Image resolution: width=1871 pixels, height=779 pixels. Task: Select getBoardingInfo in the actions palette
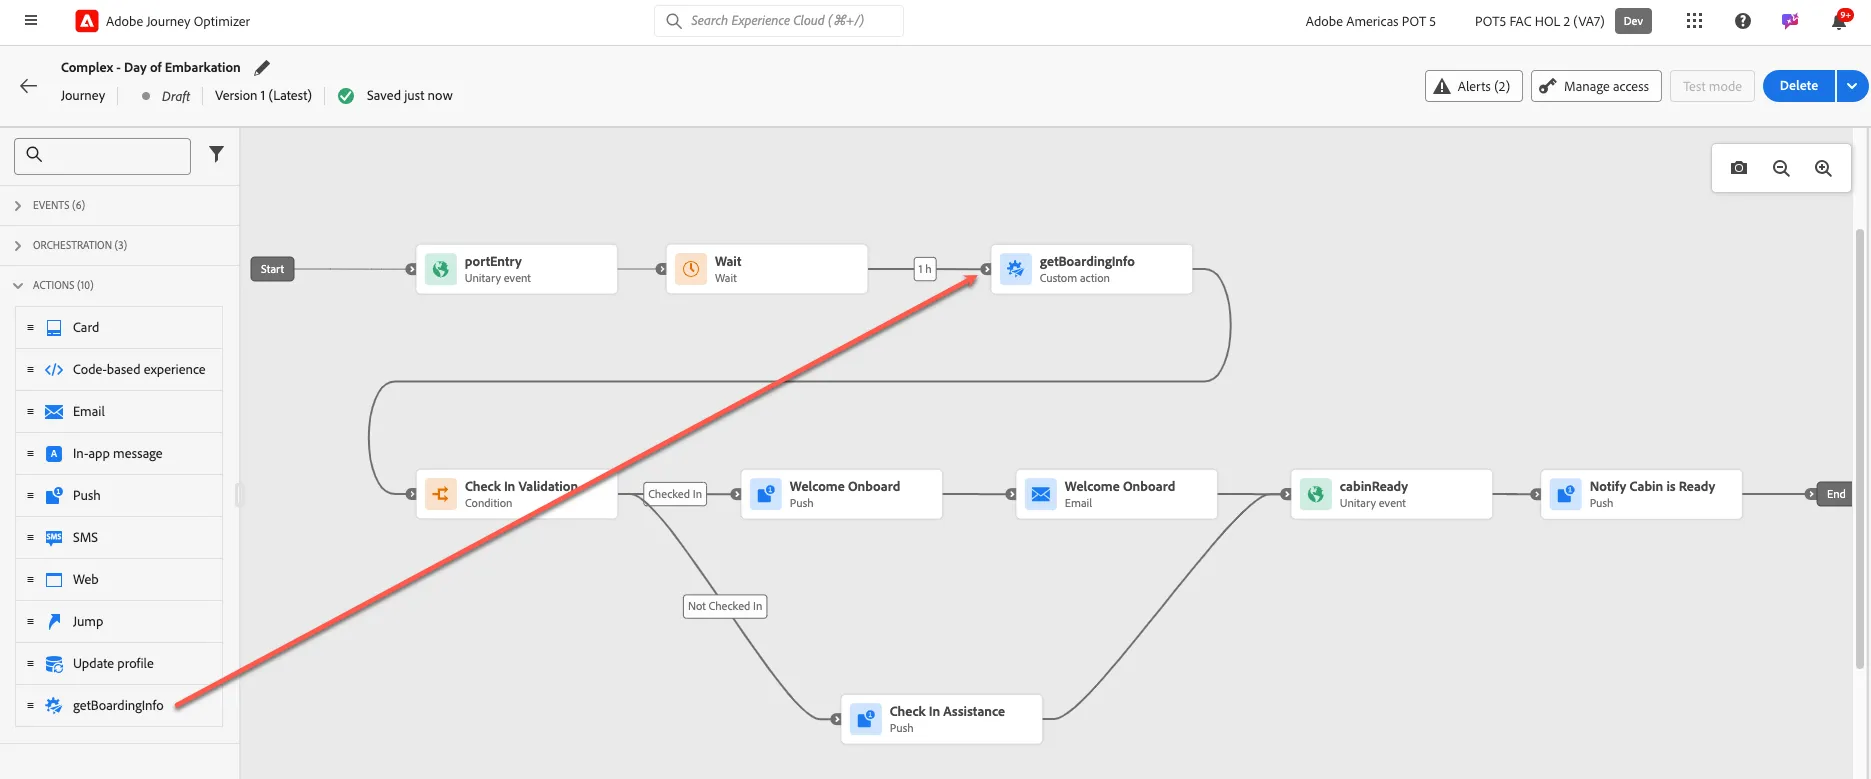119,705
